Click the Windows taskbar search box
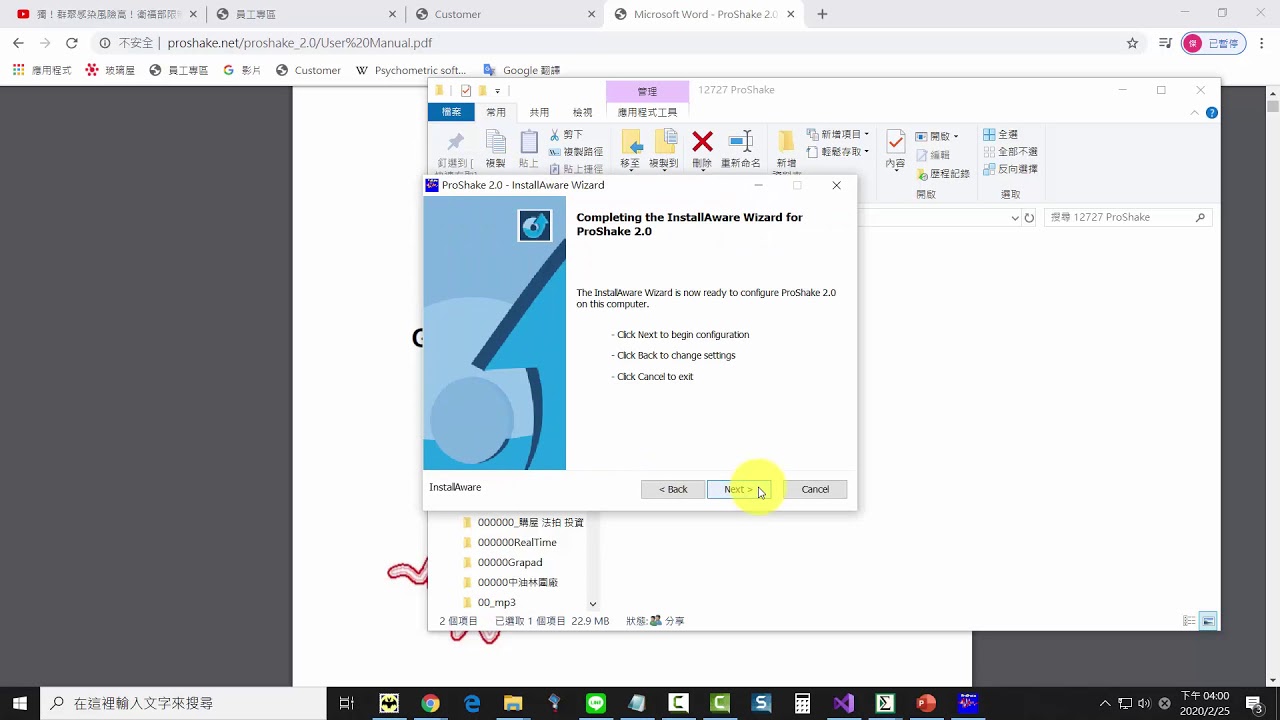Image resolution: width=1280 pixels, height=720 pixels. pyautogui.click(x=183, y=703)
